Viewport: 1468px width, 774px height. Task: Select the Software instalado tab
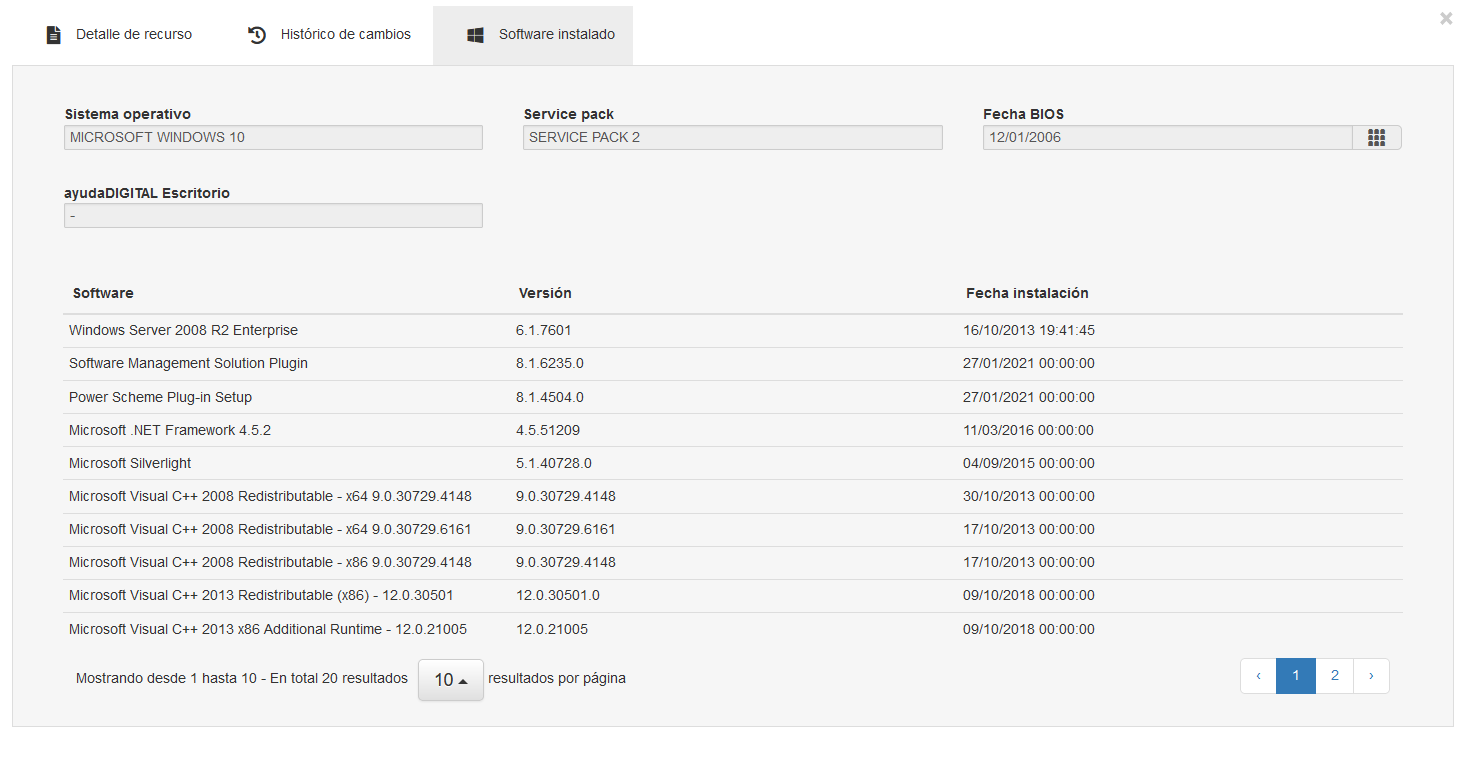point(533,35)
